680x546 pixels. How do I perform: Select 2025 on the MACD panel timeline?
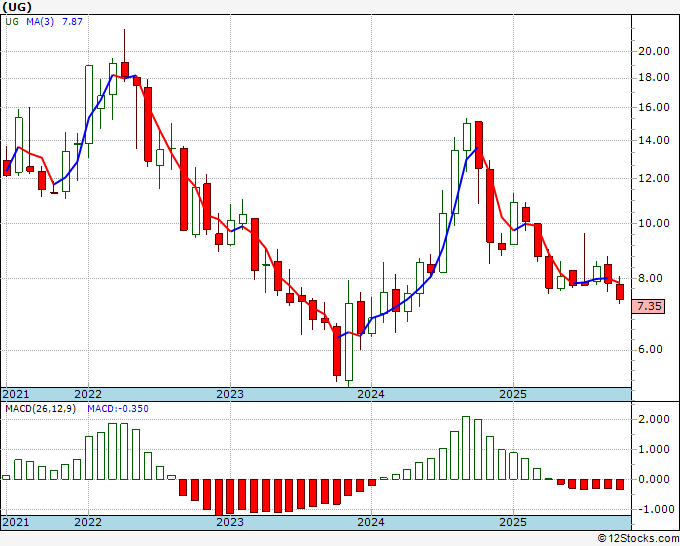(513, 522)
